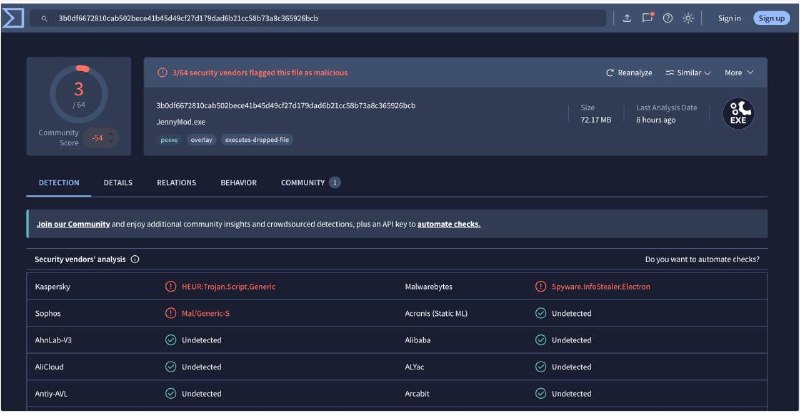This screenshot has height=412, width=800.
Task: Click the JennyMod.exe file name
Action: 181,122
